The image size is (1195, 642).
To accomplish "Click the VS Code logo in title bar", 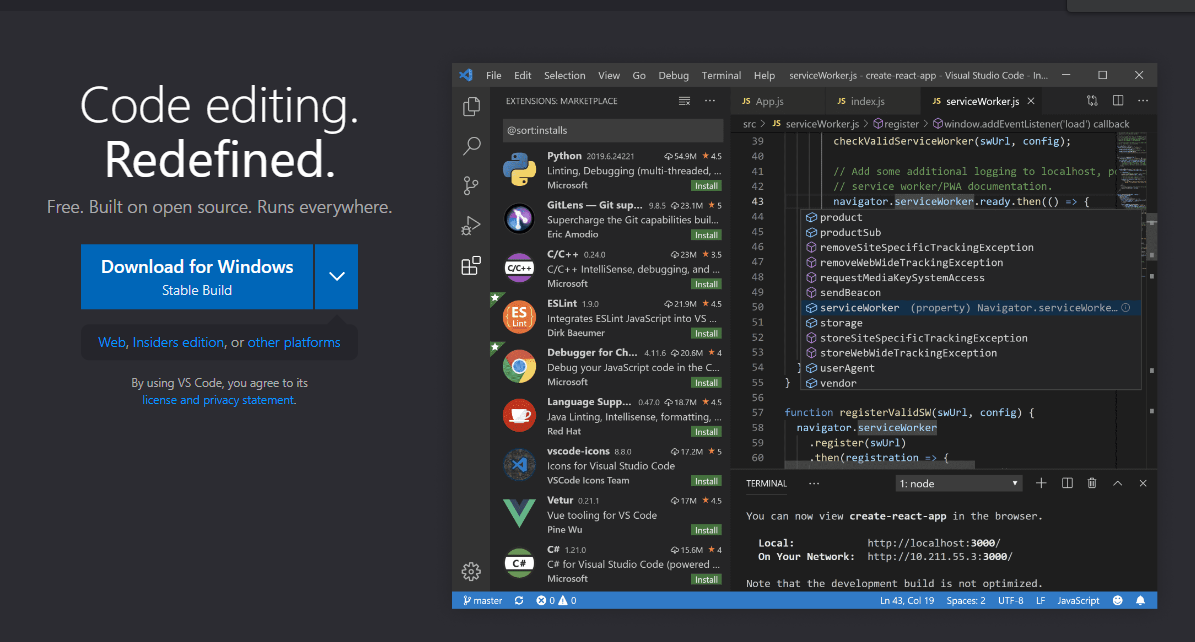I will (x=466, y=75).
